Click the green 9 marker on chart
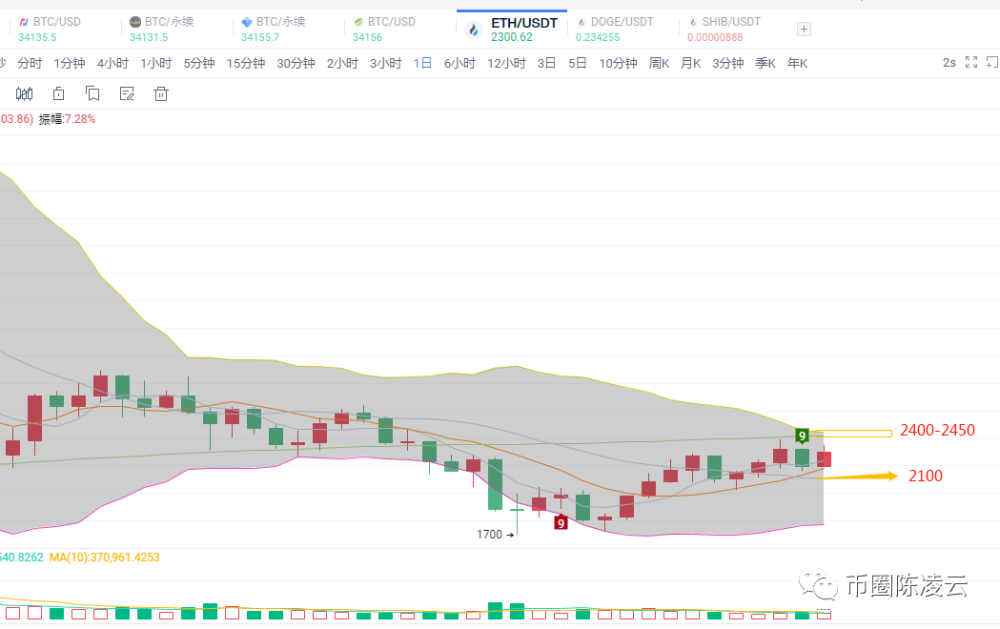 (x=802, y=436)
